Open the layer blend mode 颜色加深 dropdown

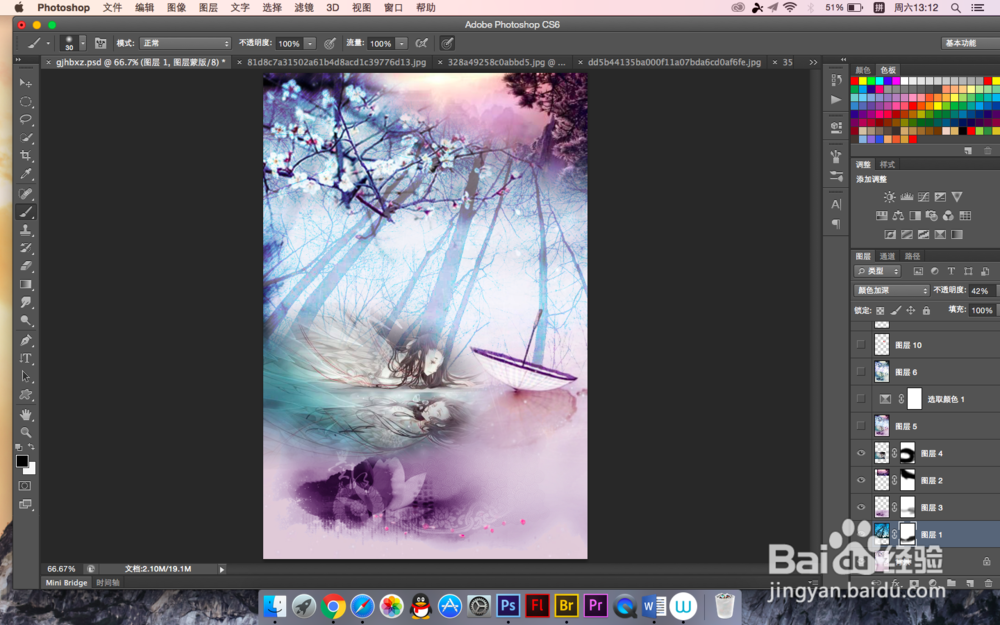[x=892, y=290]
